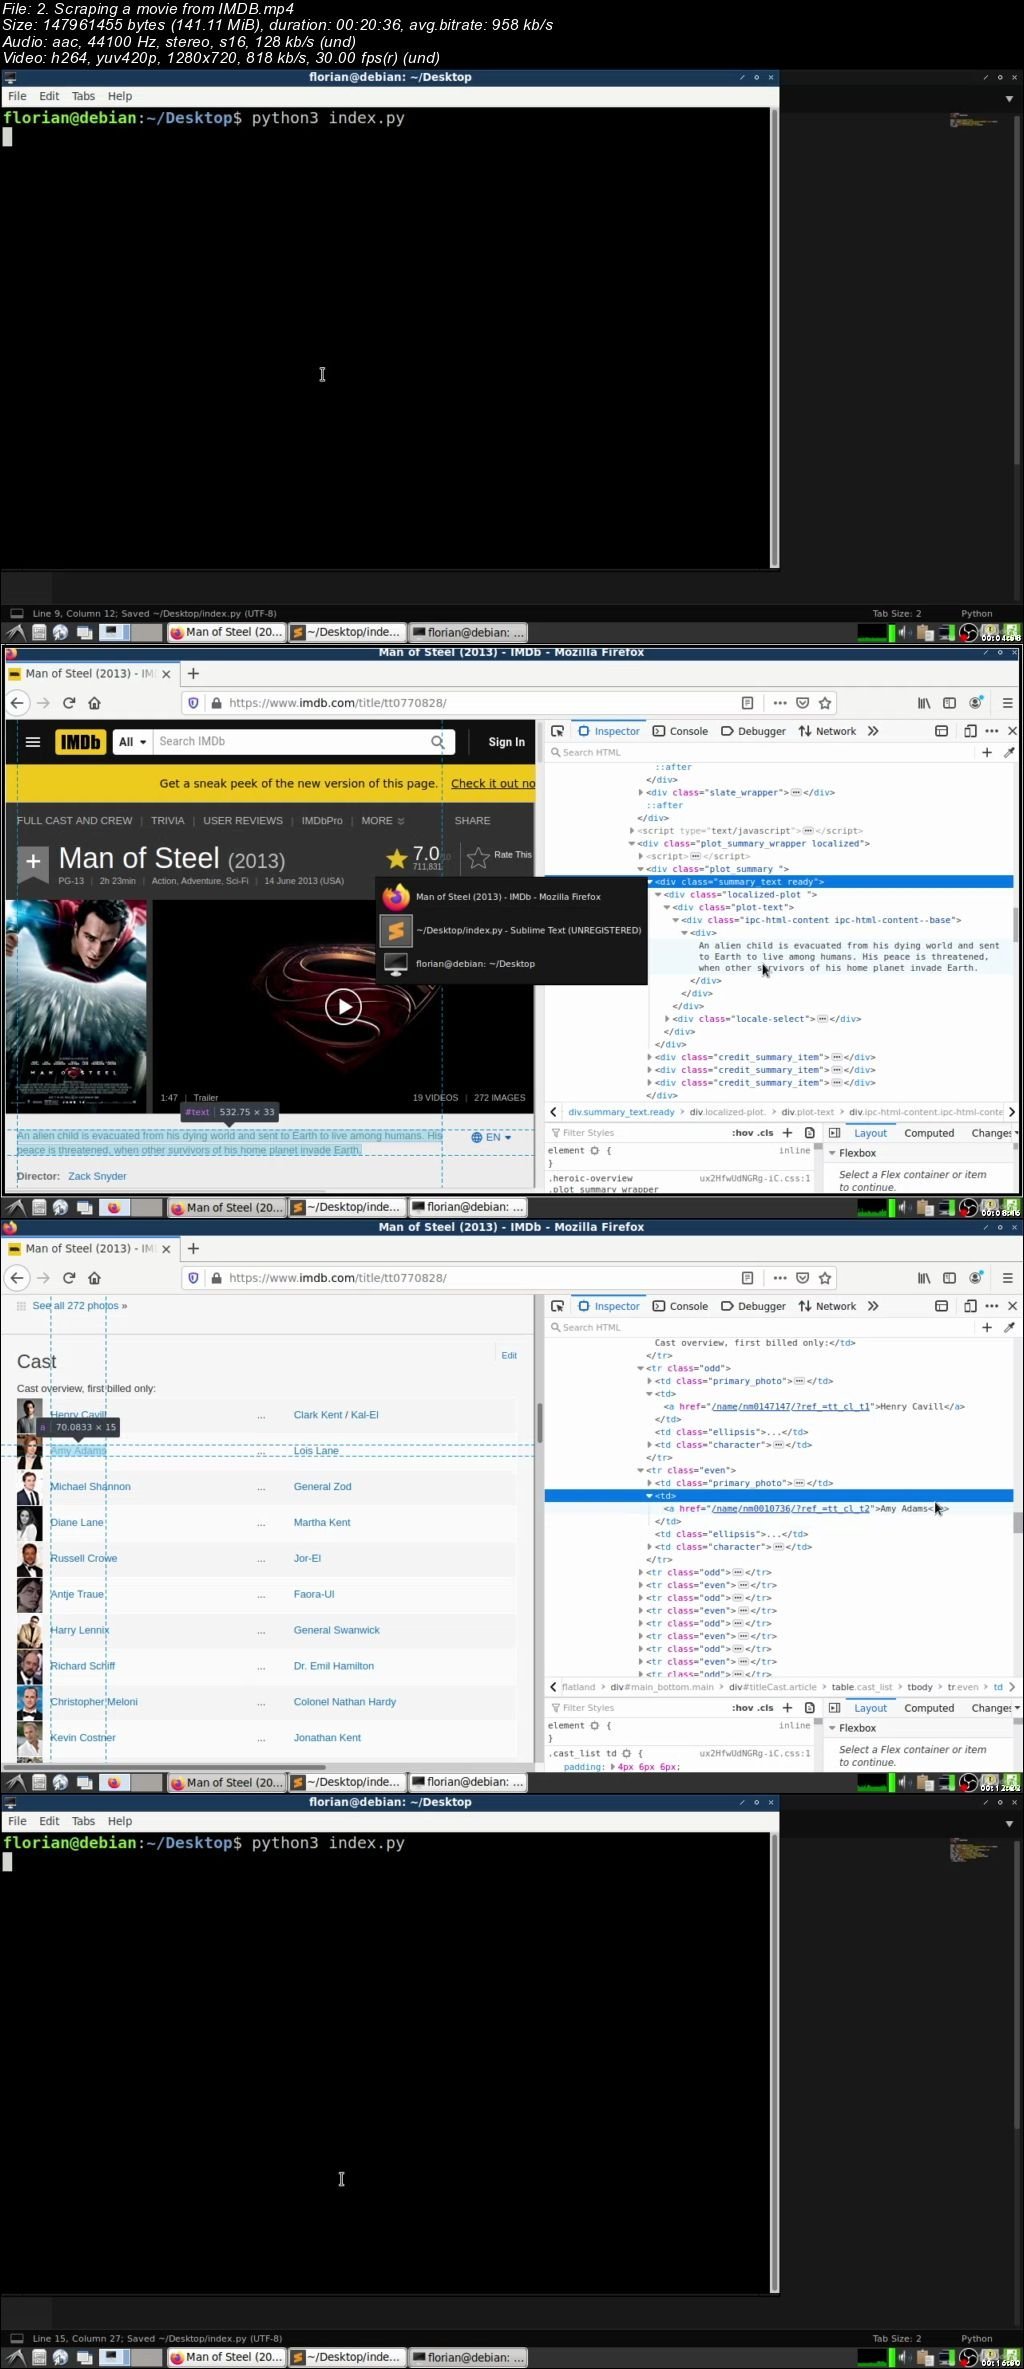Show more DevTools tabs chevron in the movie-poster window

[x=873, y=731]
